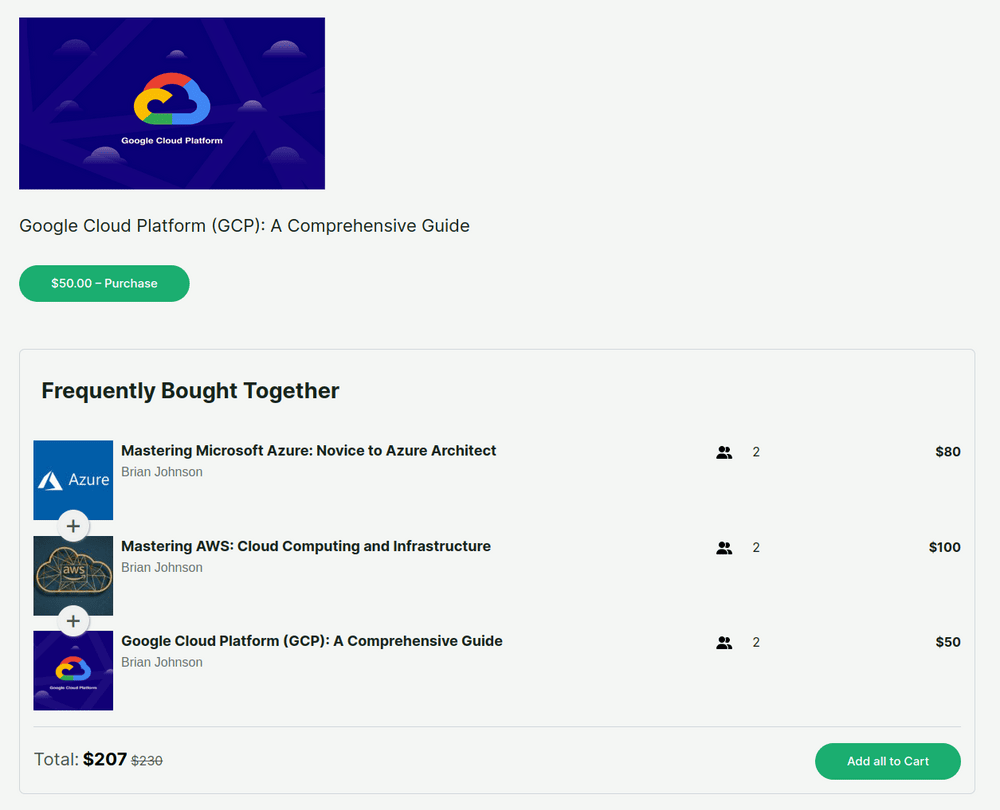Screen dimensions: 1000x810
Task: Open Mastering AWS: Cloud Computing and Infrastructure
Action: point(306,547)
